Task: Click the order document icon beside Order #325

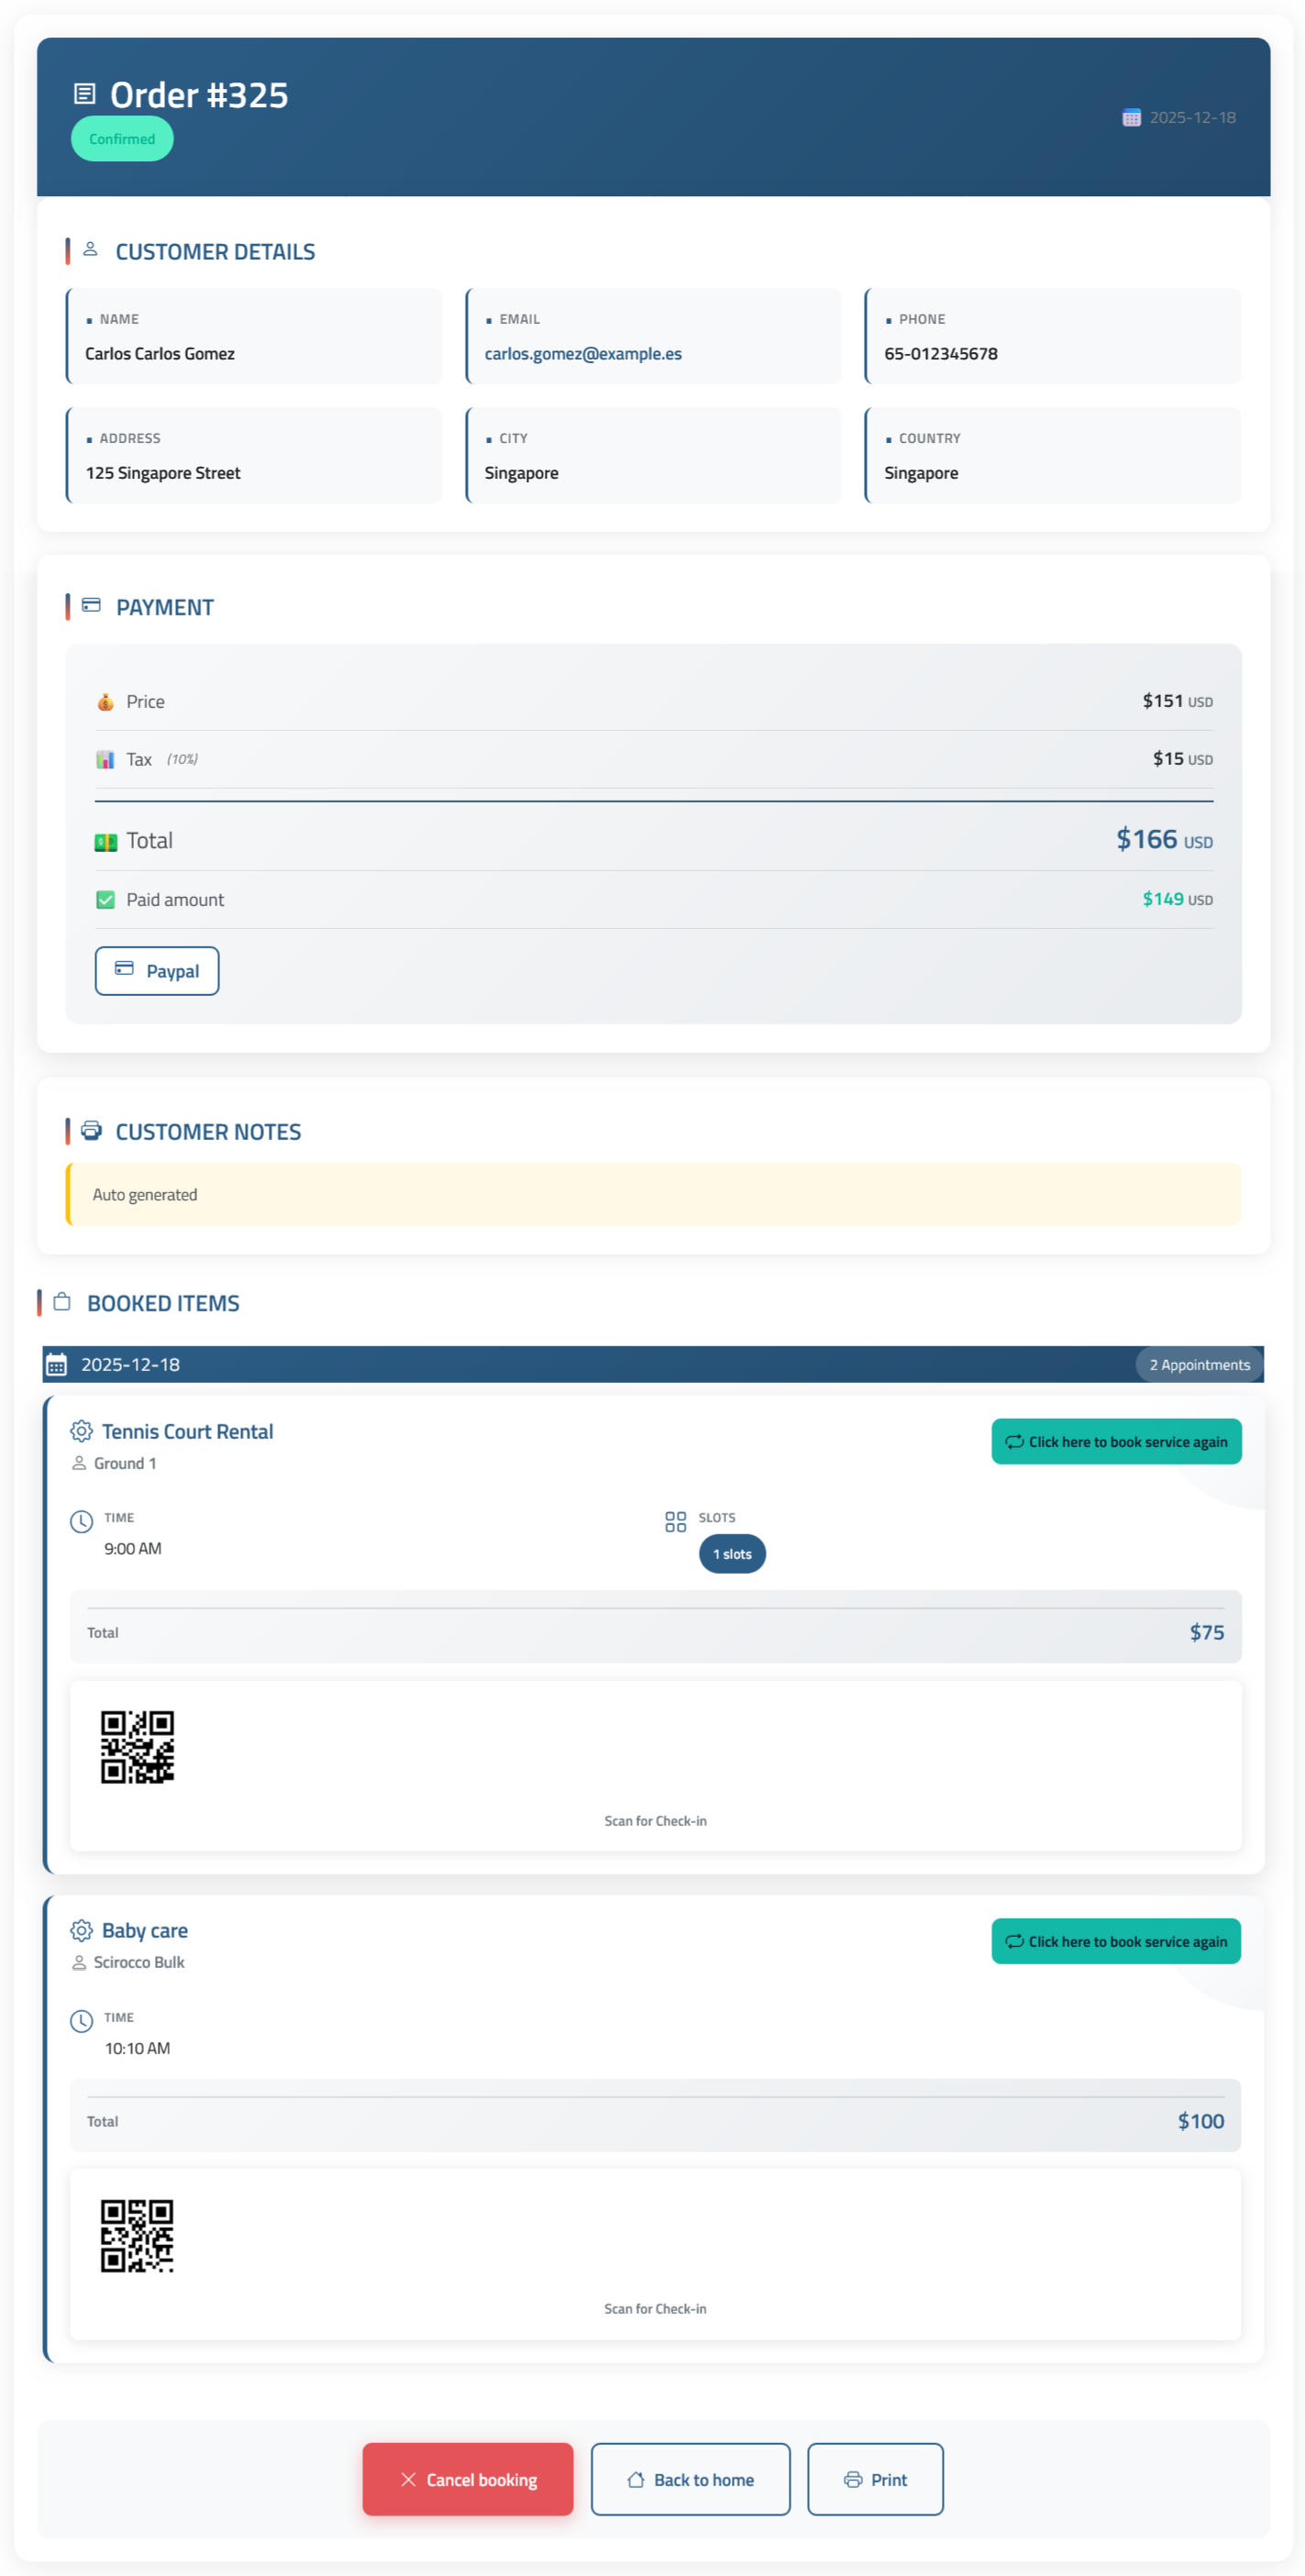Action: tap(85, 94)
